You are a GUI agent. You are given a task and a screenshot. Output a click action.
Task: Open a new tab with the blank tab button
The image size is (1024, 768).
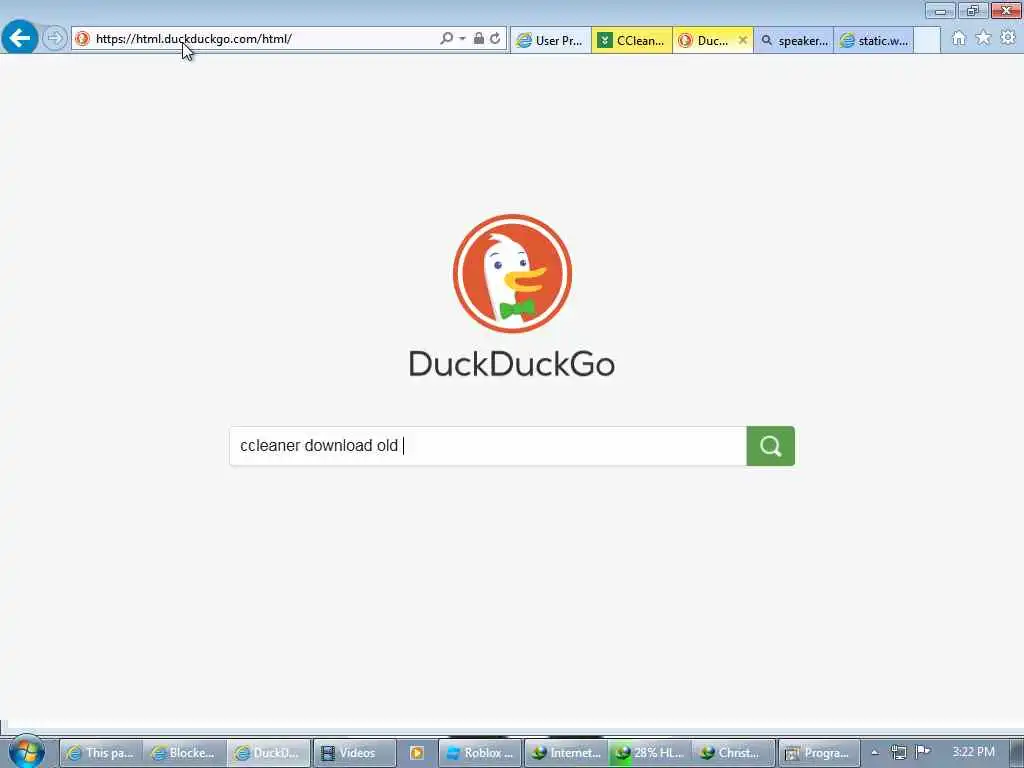pos(927,40)
